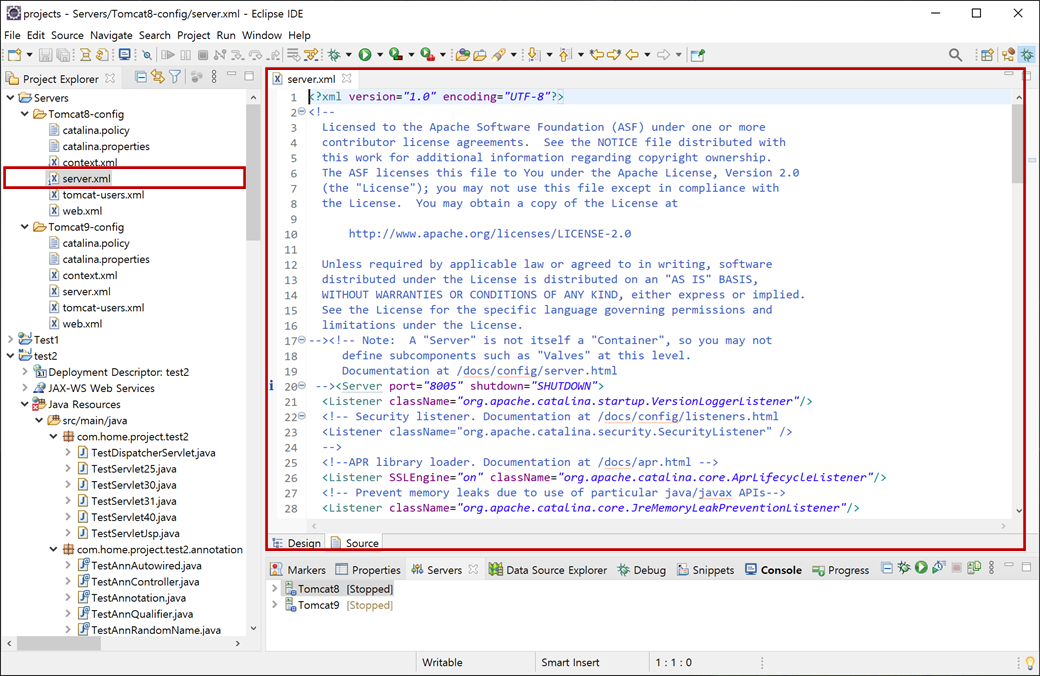The height and width of the screenshot is (676, 1040).
Task: Click Publish to server icon in Servers view
Action: point(974,568)
